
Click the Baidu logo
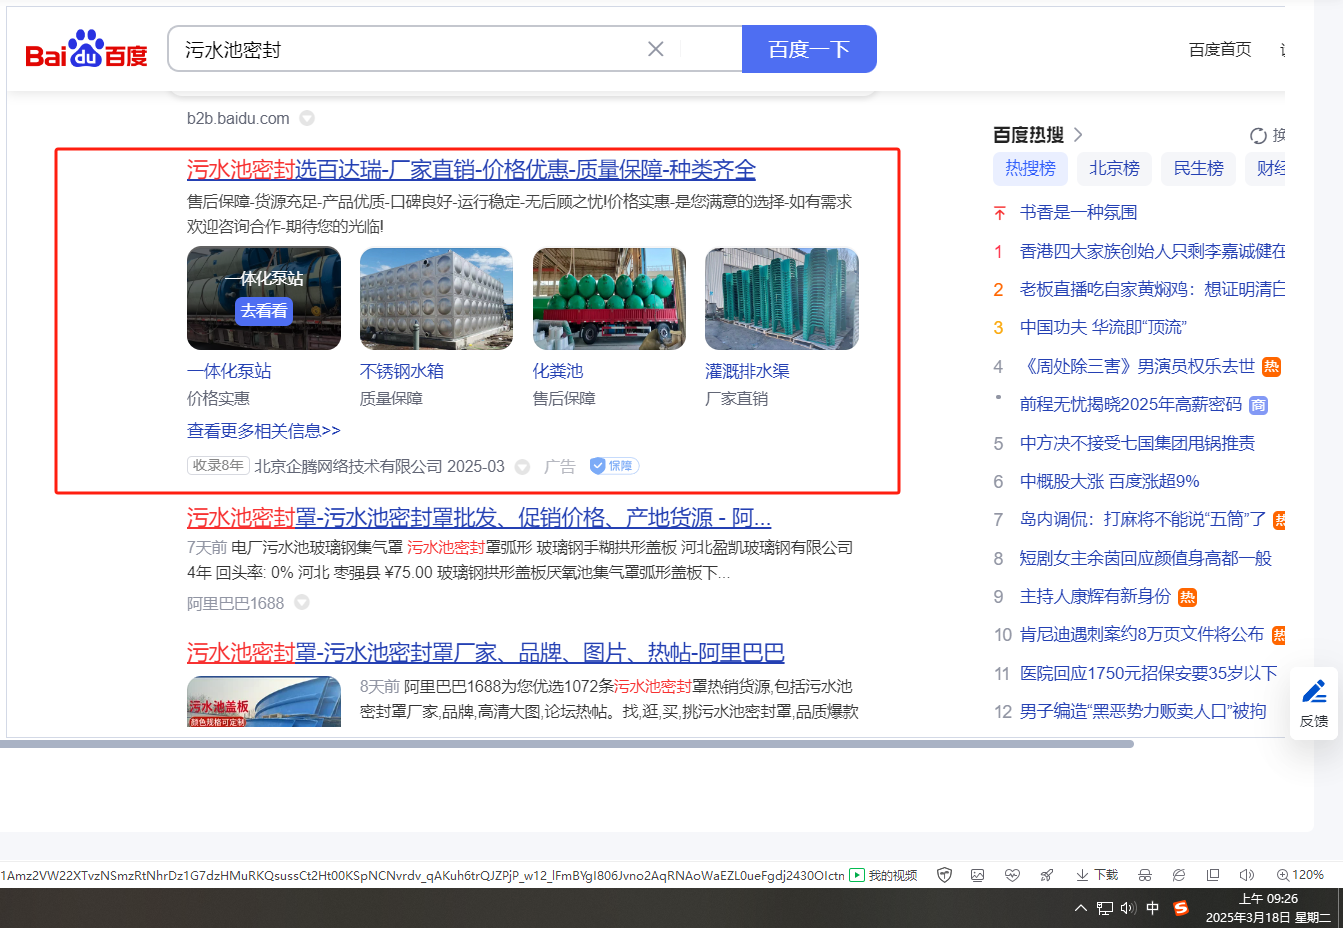86,49
